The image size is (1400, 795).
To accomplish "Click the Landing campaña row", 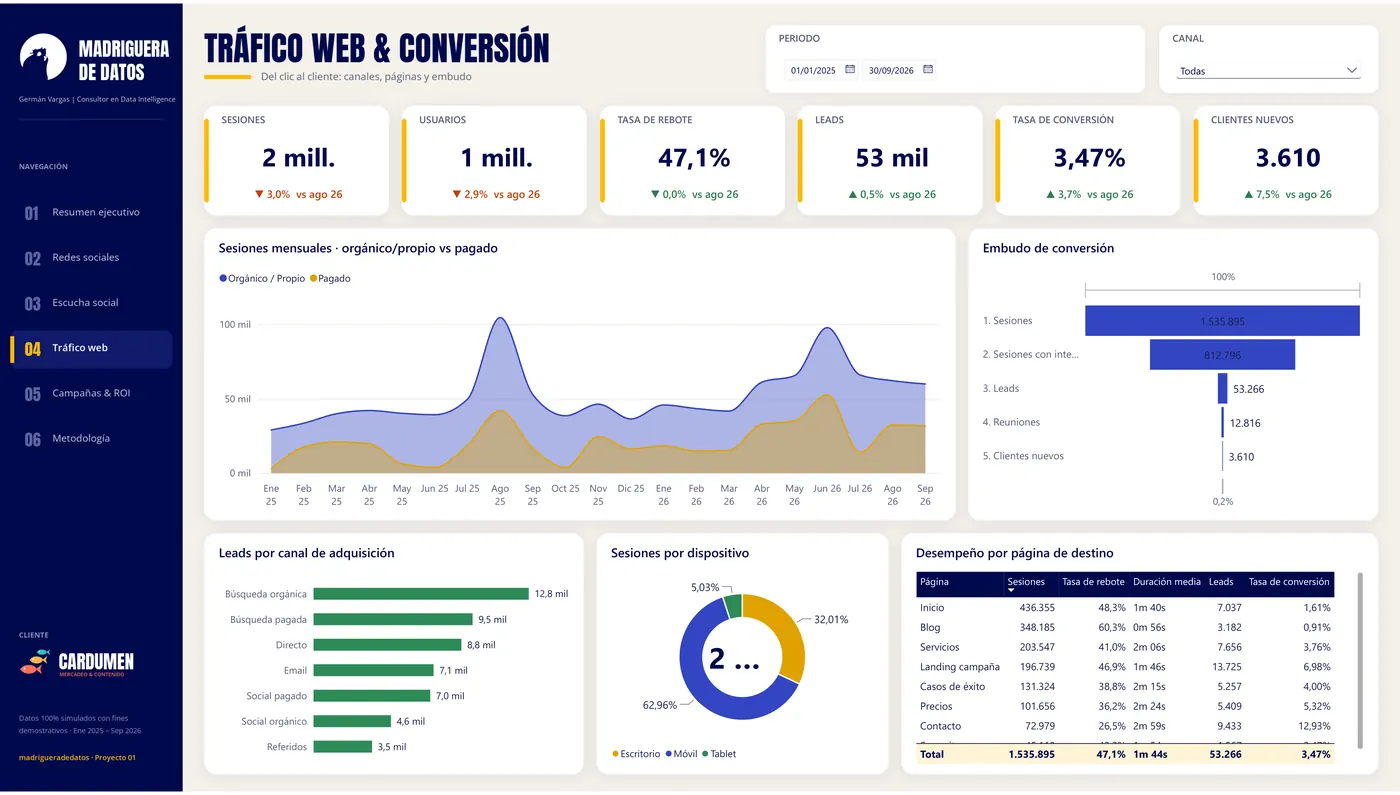I will [x=1125, y=667].
